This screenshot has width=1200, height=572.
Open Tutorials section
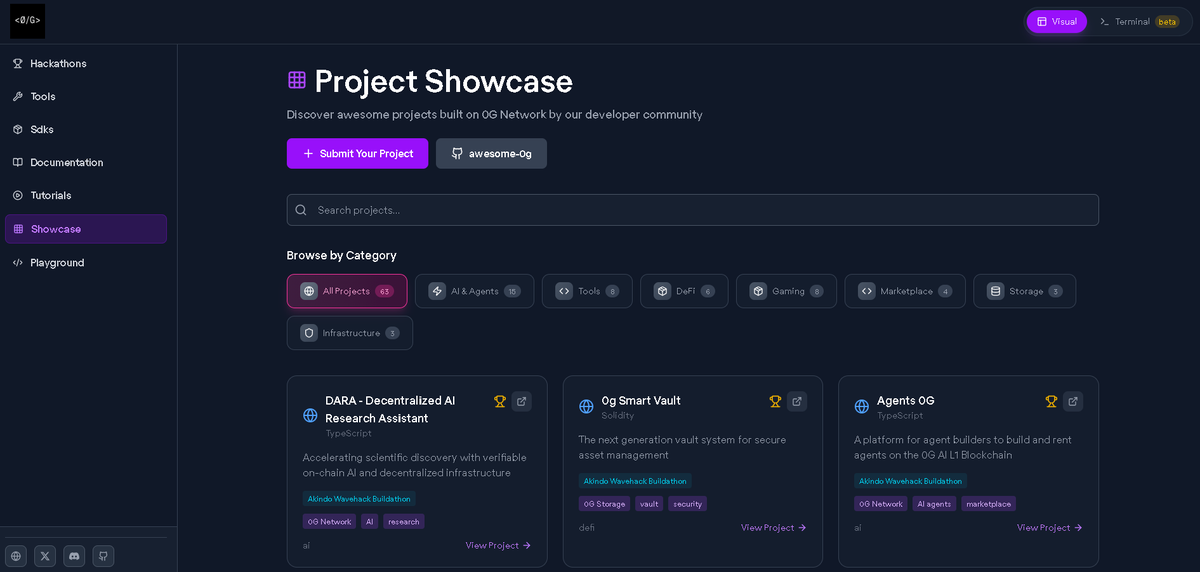[86, 195]
